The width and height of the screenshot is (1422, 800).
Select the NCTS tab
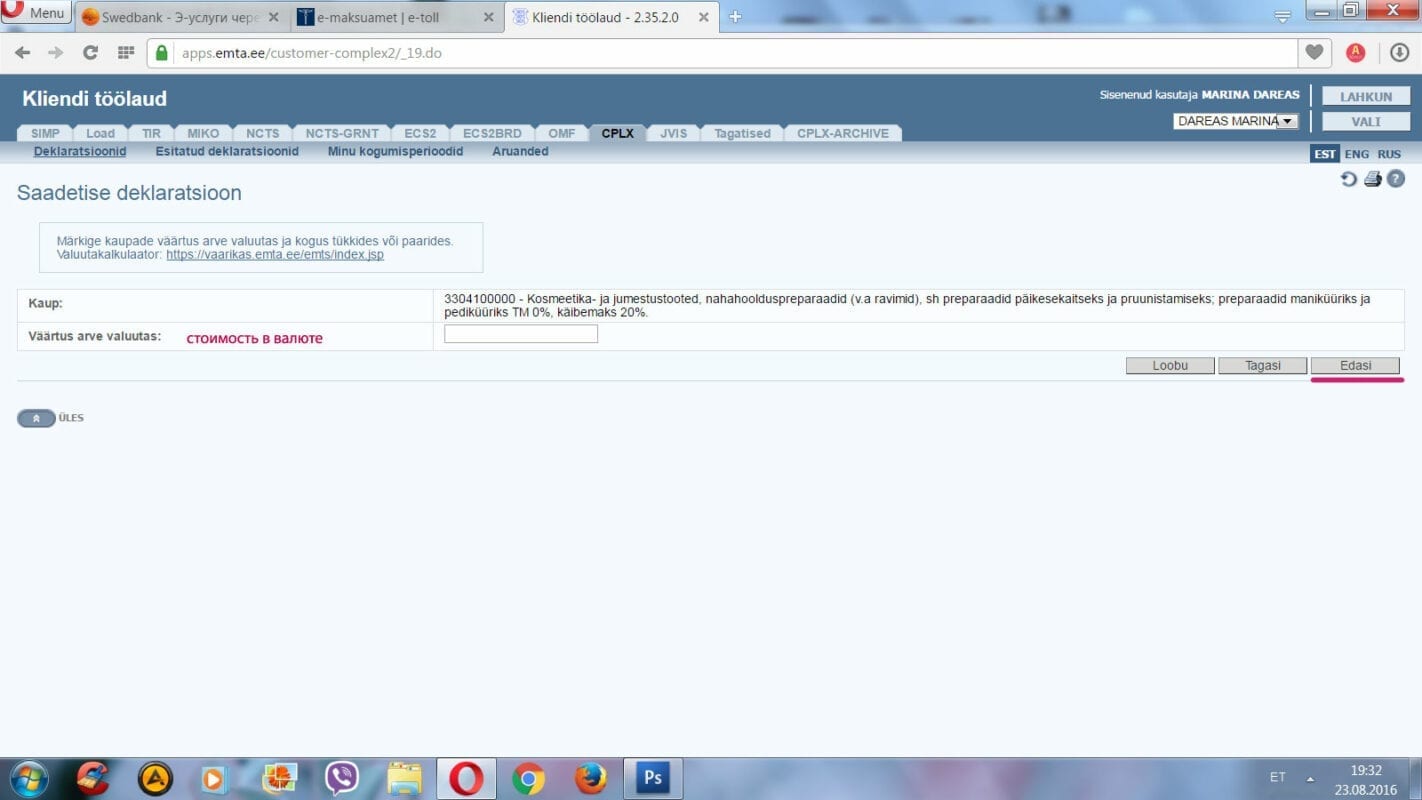(x=263, y=133)
